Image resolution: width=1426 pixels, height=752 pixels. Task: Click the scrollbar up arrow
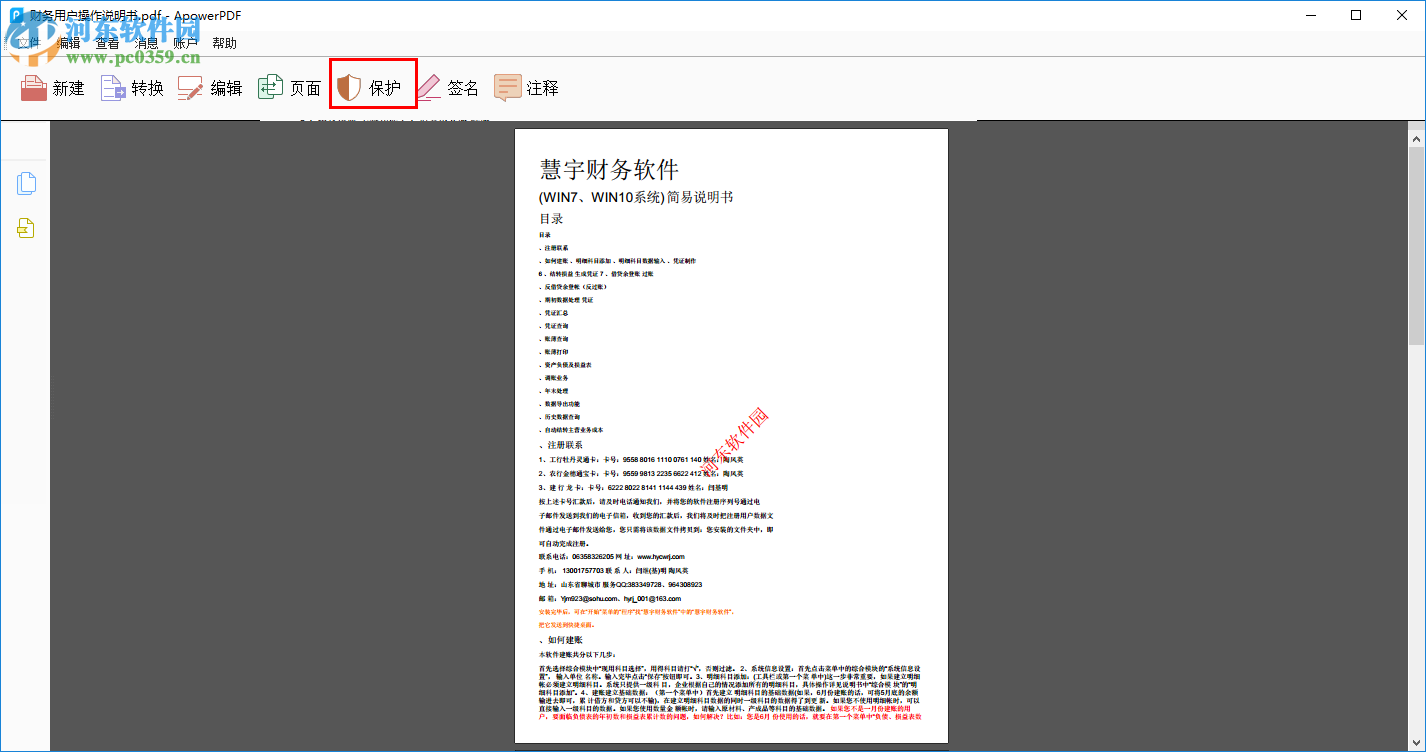pos(1416,137)
